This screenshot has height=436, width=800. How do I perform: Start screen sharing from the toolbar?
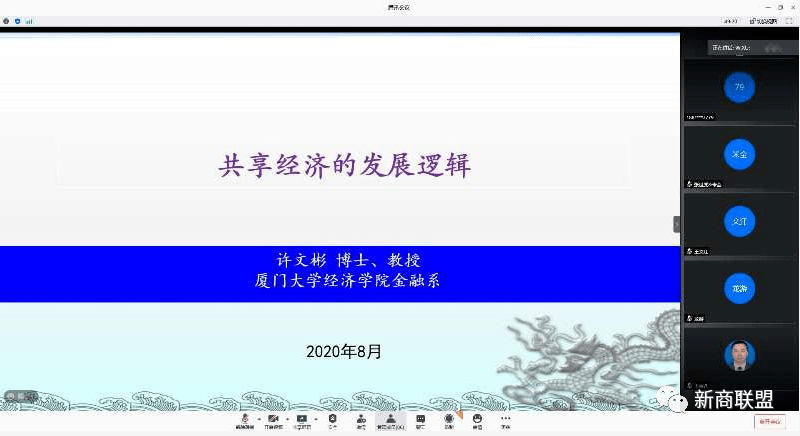pos(302,421)
